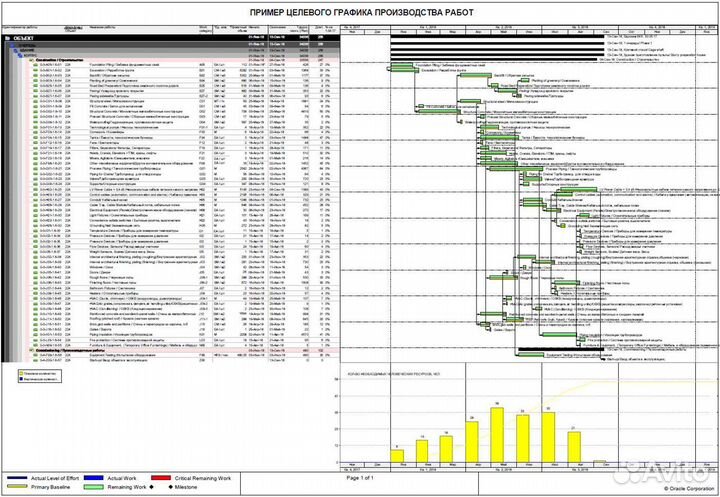The height and width of the screenshot is (497, 720).
Task: Select the Backfill activity row
Action: click(100, 76)
